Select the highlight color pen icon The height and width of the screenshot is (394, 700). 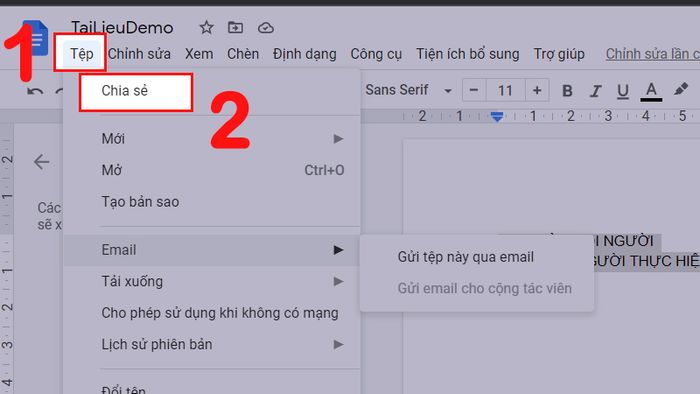pos(680,89)
